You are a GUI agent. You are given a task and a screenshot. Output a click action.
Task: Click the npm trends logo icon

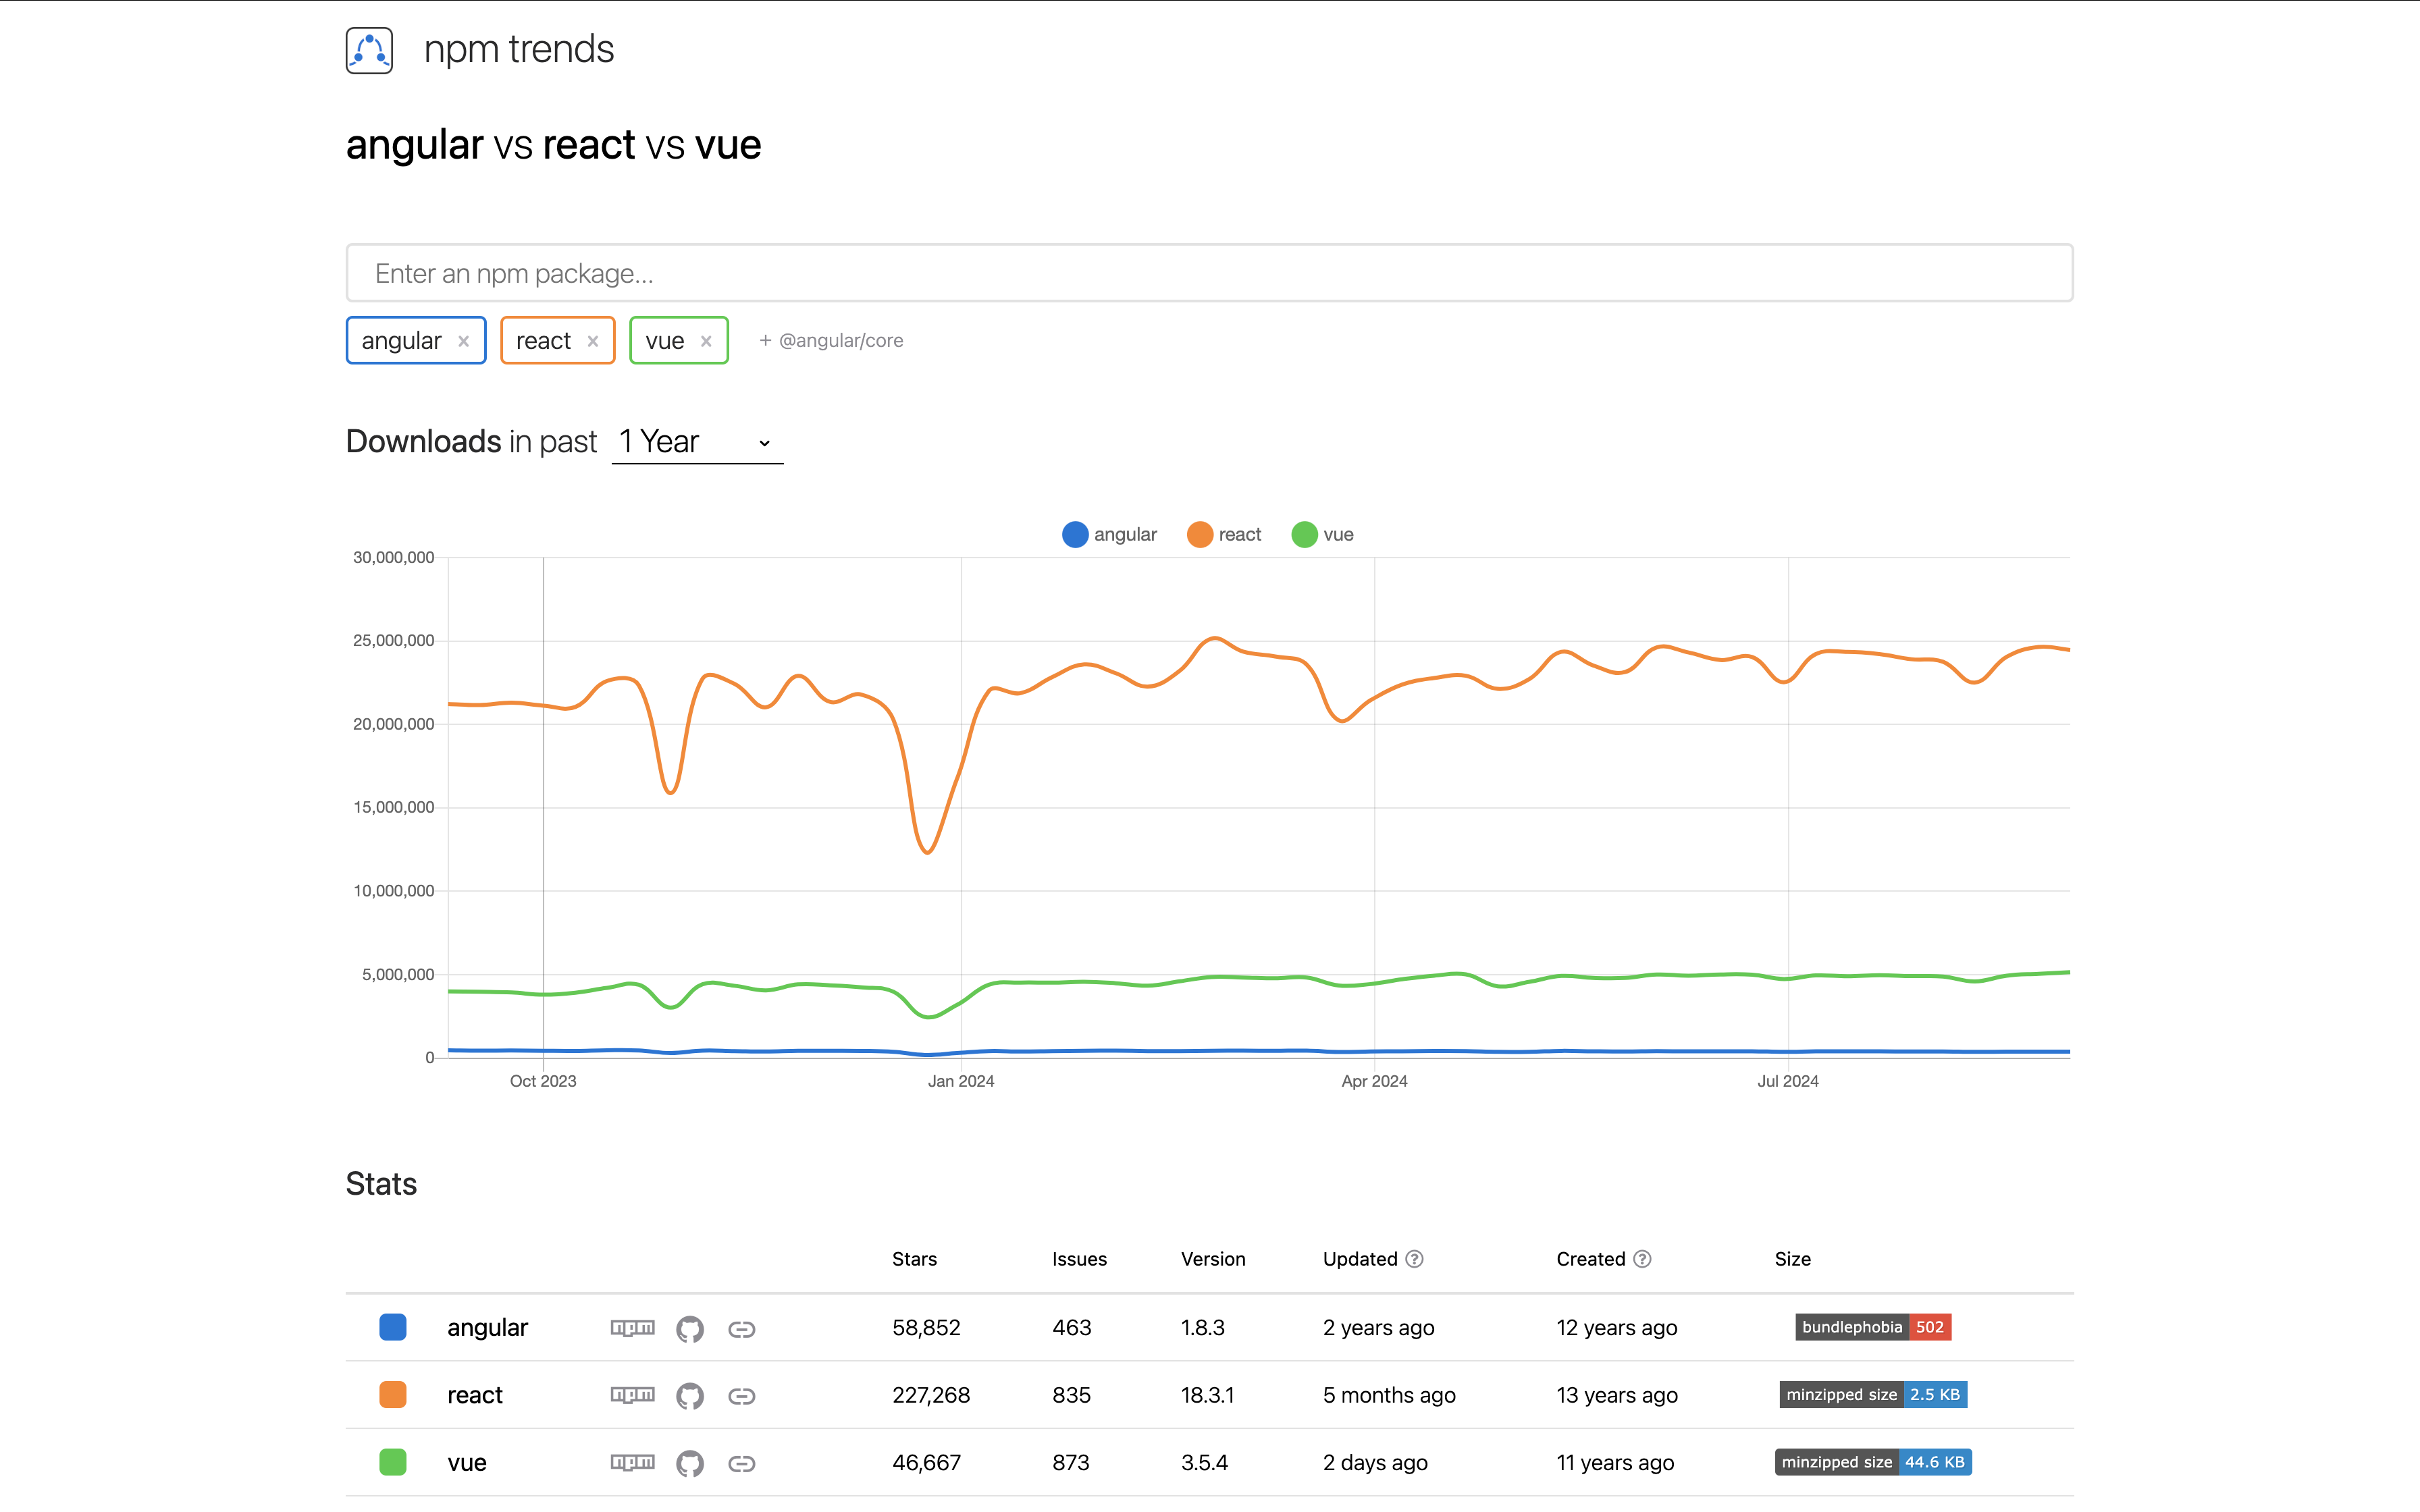(x=369, y=50)
